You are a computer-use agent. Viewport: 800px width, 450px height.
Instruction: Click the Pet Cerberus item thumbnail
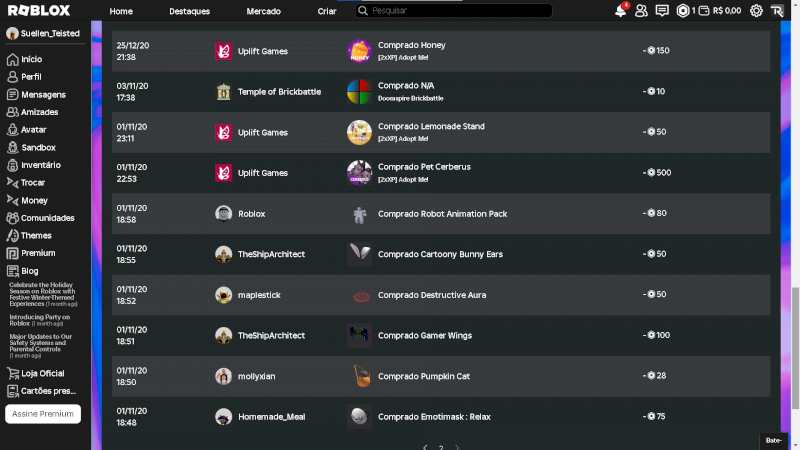[x=359, y=173]
